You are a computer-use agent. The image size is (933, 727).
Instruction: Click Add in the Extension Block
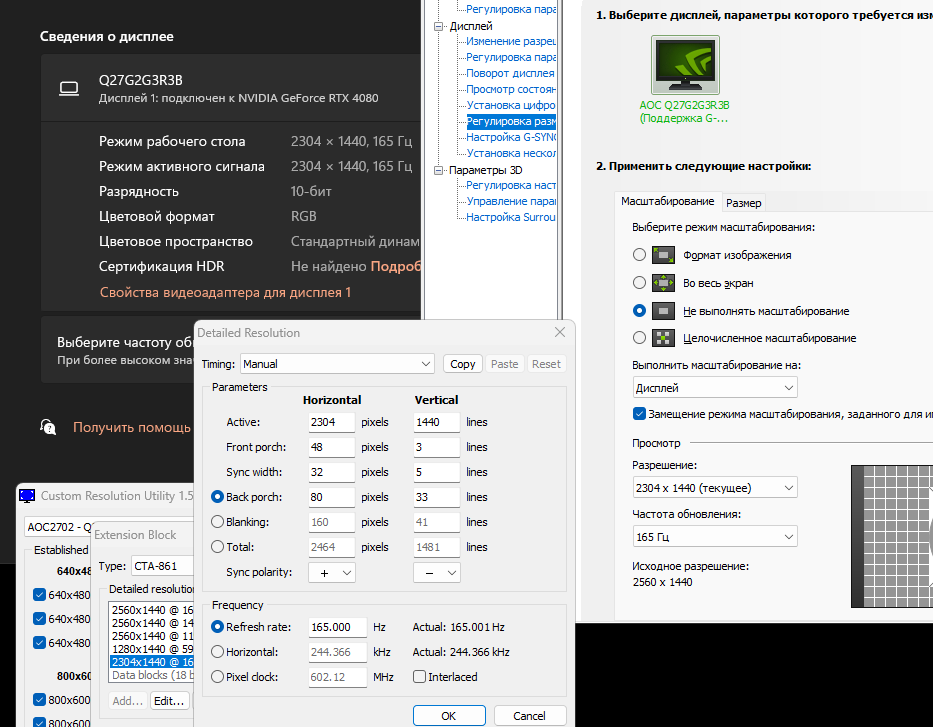[127, 701]
